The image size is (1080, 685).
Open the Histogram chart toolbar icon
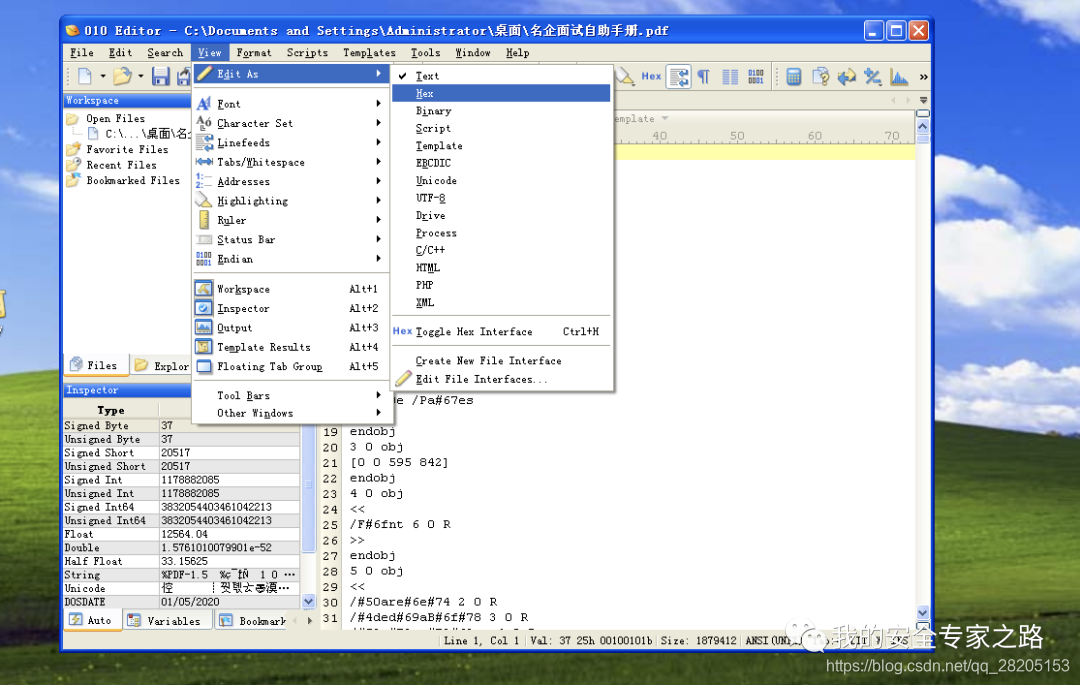click(899, 76)
